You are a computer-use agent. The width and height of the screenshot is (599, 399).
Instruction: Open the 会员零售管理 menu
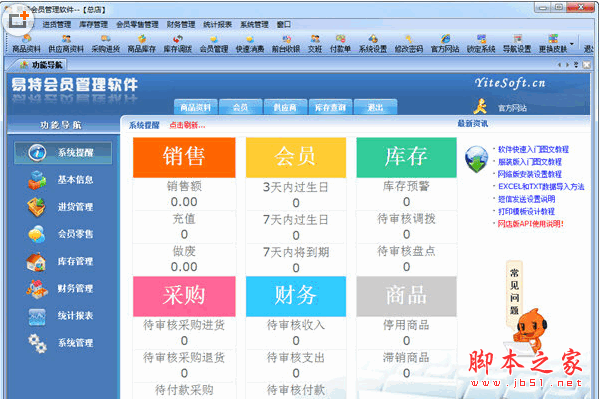pos(137,24)
